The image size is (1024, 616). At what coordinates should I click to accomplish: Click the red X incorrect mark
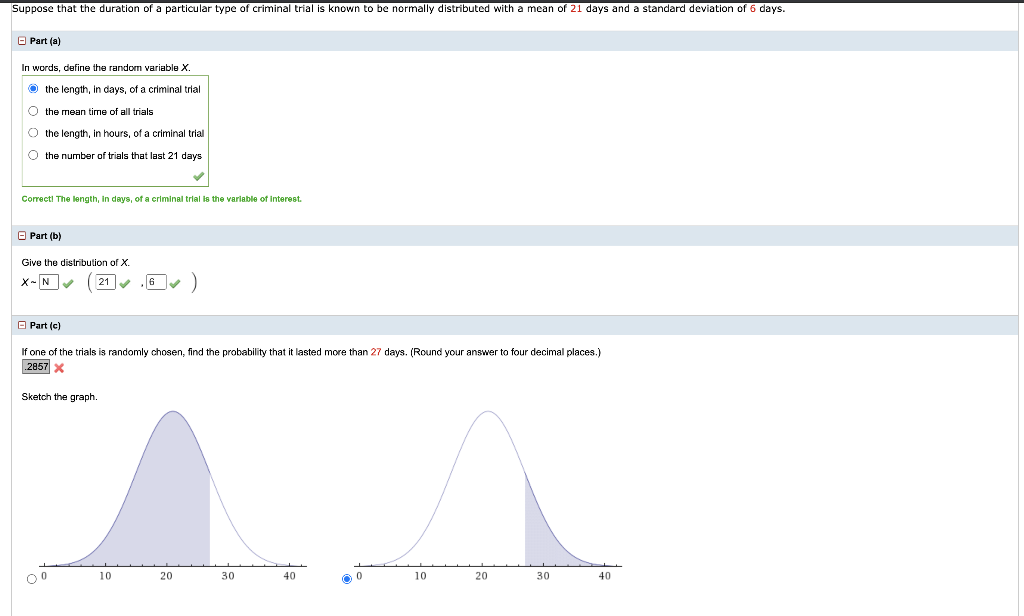point(59,368)
